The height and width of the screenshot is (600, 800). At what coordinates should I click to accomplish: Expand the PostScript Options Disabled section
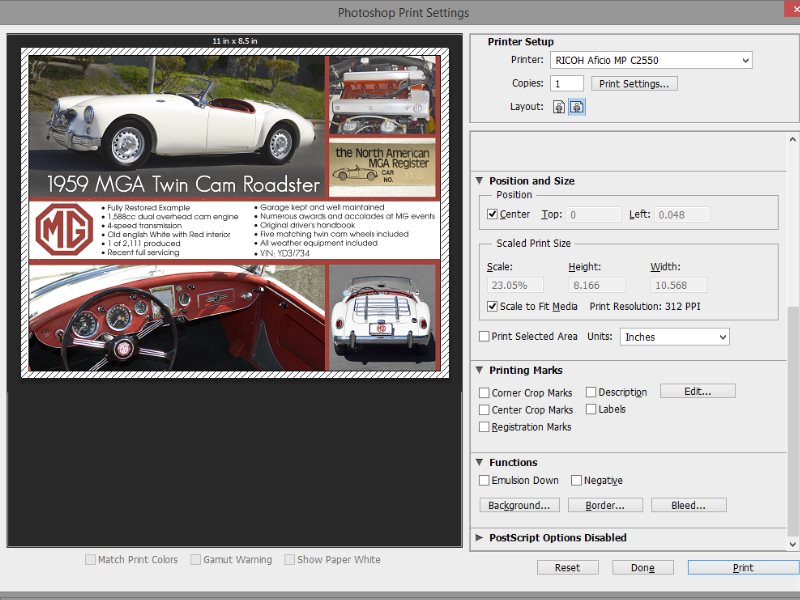click(480, 538)
